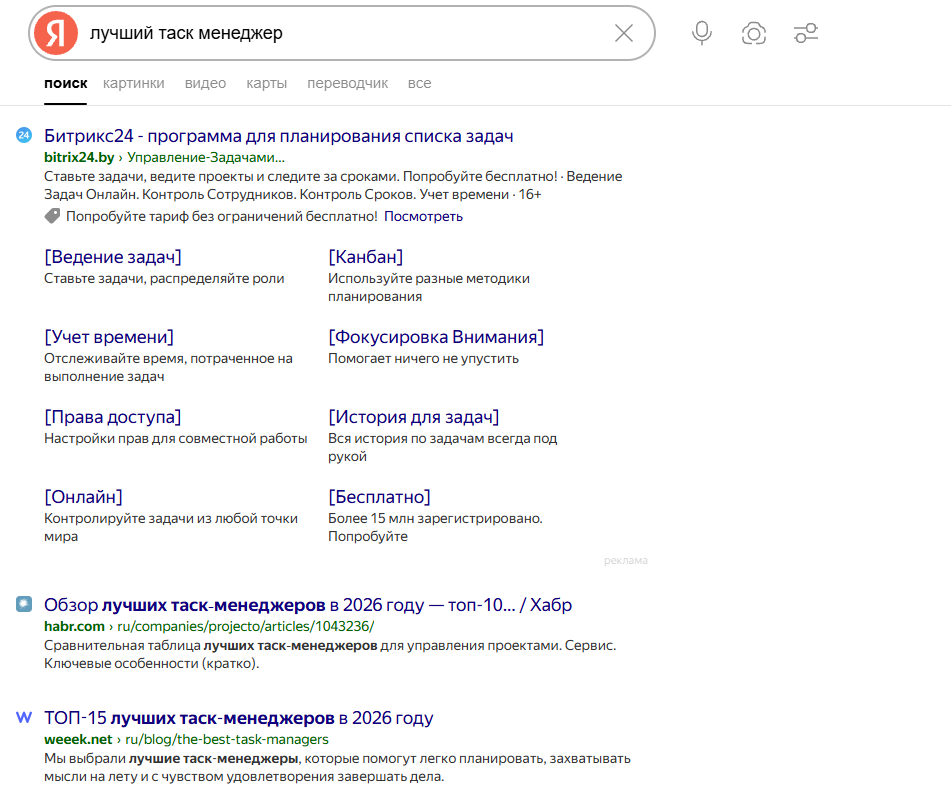Open the '[Бесплатно]' sitelink
This screenshot has width=951, height=803.
[379, 497]
